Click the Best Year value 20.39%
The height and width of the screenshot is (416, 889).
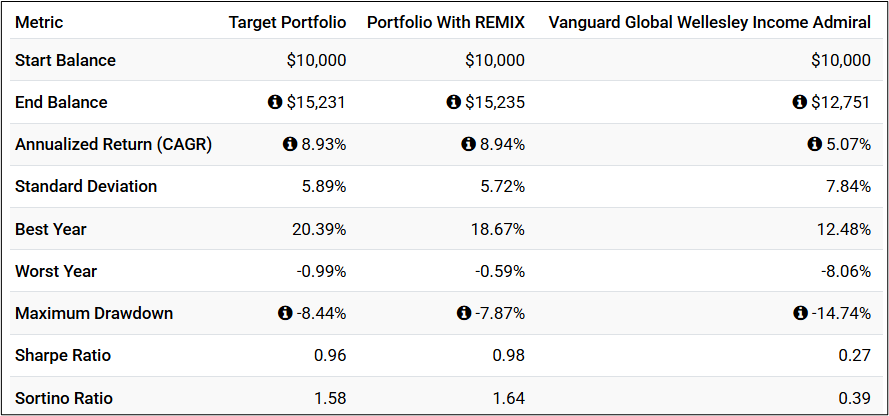click(x=317, y=229)
